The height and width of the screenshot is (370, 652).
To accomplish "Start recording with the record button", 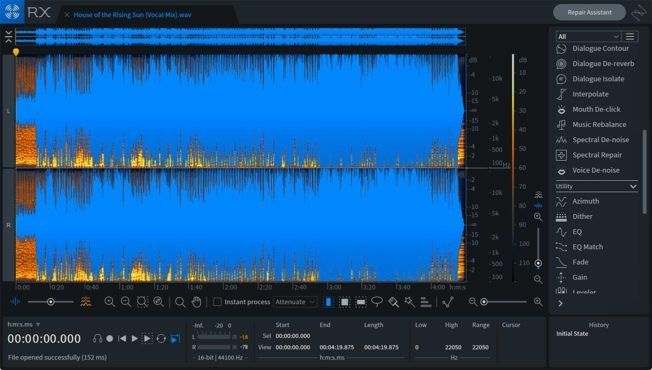I will click(x=109, y=338).
